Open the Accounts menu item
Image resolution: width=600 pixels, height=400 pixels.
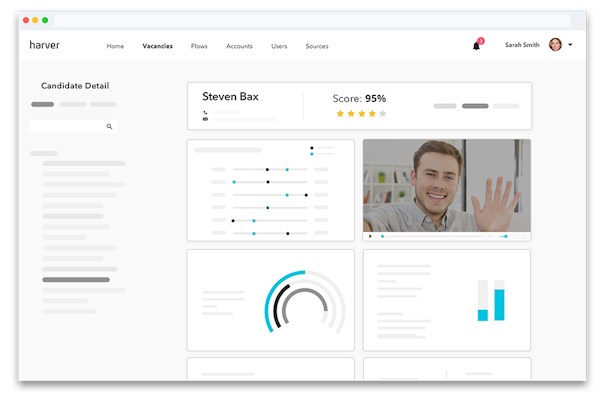[239, 46]
